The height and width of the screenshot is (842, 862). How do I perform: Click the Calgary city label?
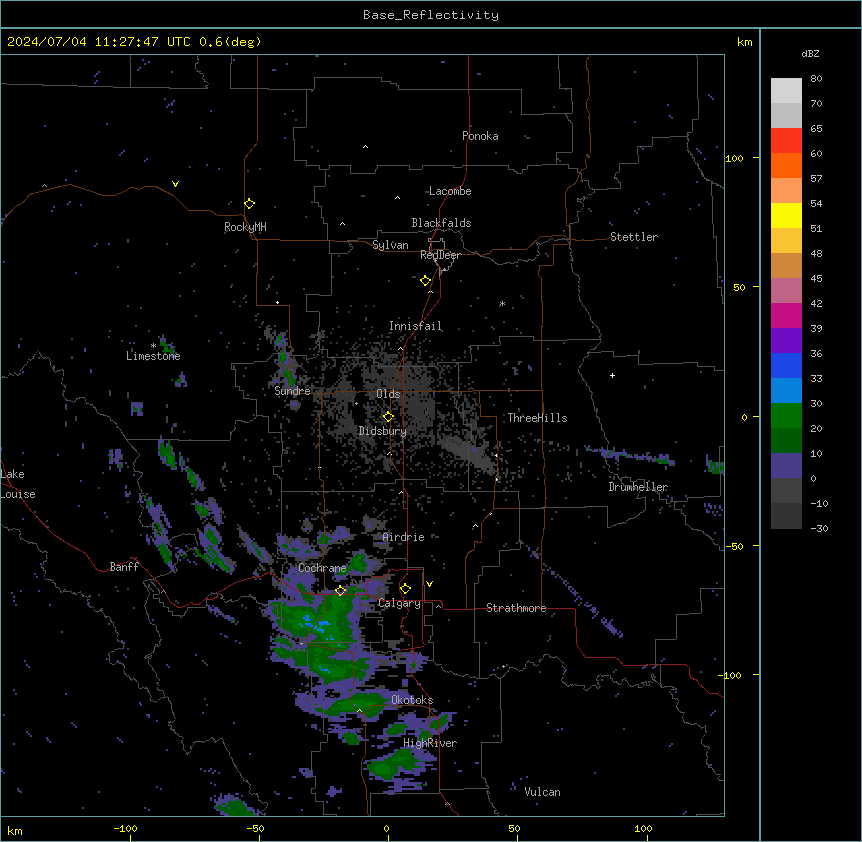(399, 603)
